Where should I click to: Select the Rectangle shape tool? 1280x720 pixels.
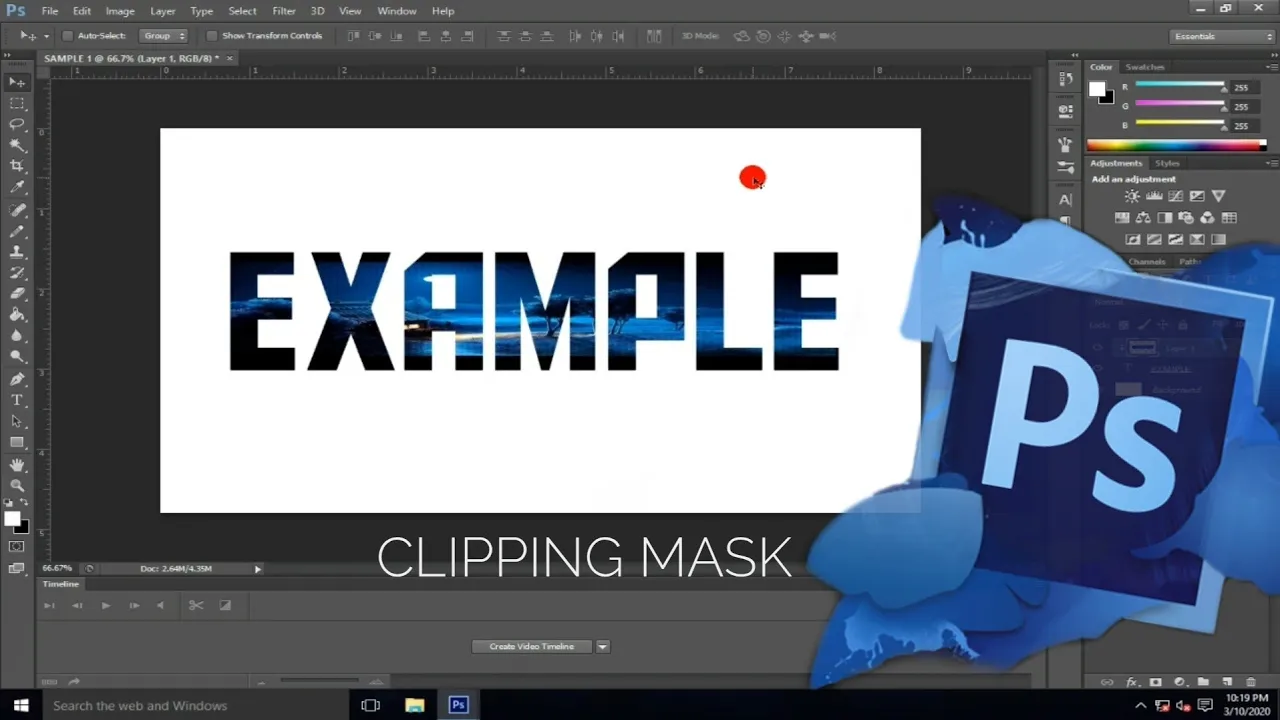[x=17, y=443]
